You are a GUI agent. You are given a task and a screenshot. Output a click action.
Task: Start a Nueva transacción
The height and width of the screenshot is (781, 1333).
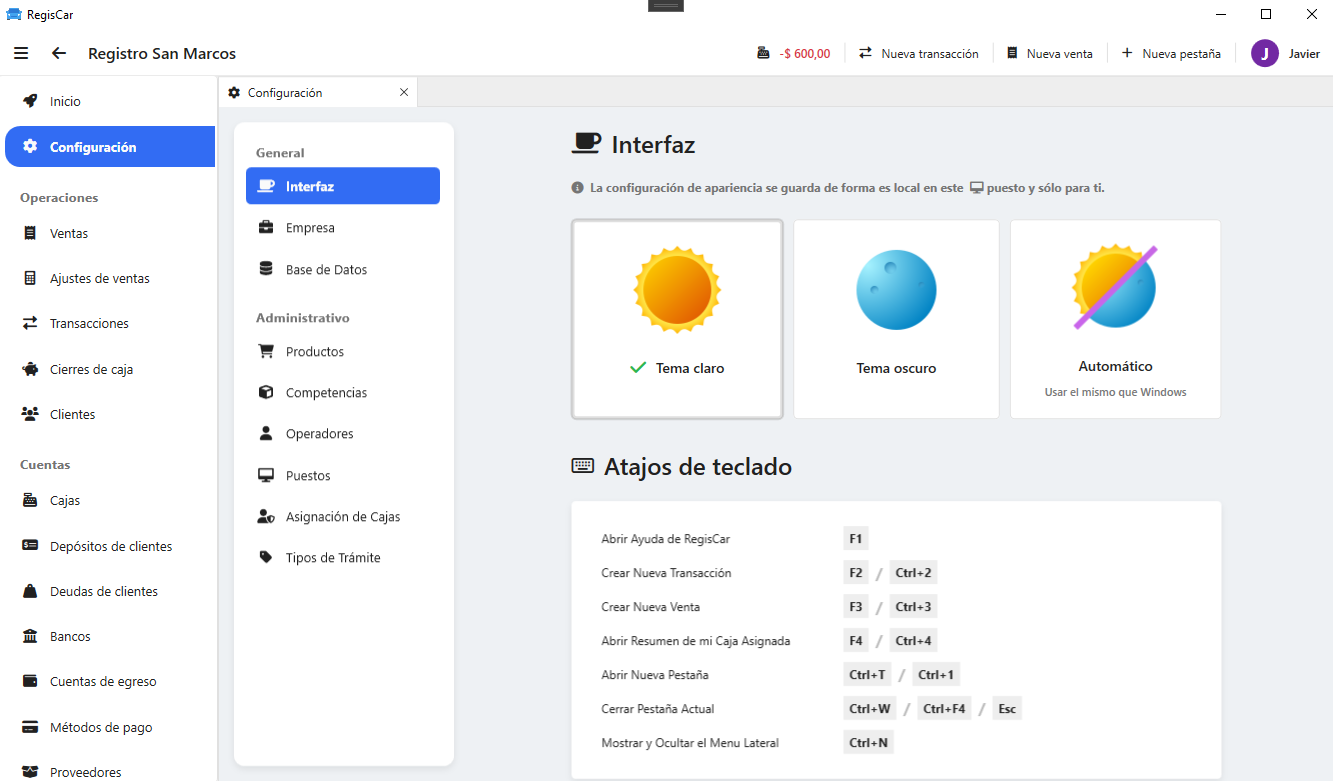(919, 52)
